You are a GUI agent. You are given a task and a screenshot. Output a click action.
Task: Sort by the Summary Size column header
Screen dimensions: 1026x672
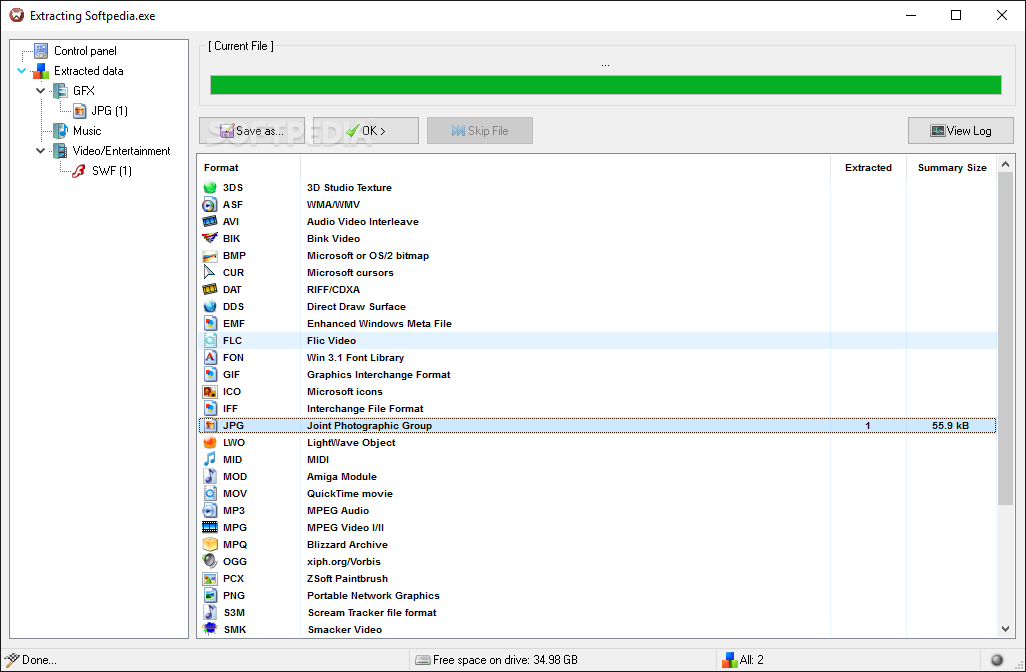[x=951, y=168]
